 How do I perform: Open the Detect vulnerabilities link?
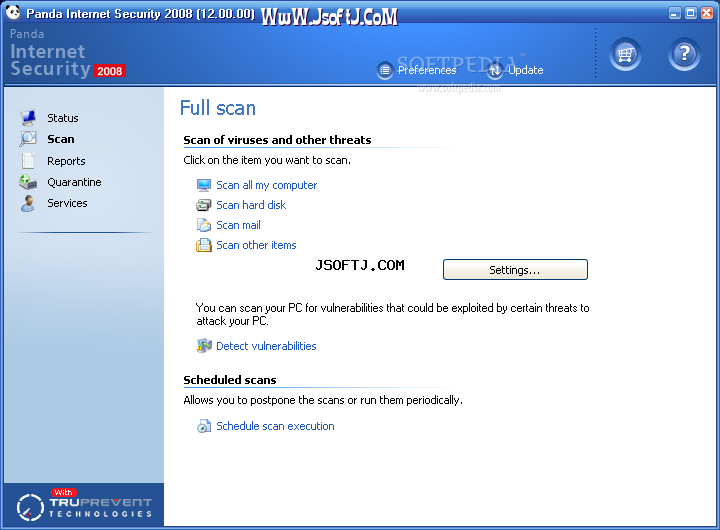(266, 346)
